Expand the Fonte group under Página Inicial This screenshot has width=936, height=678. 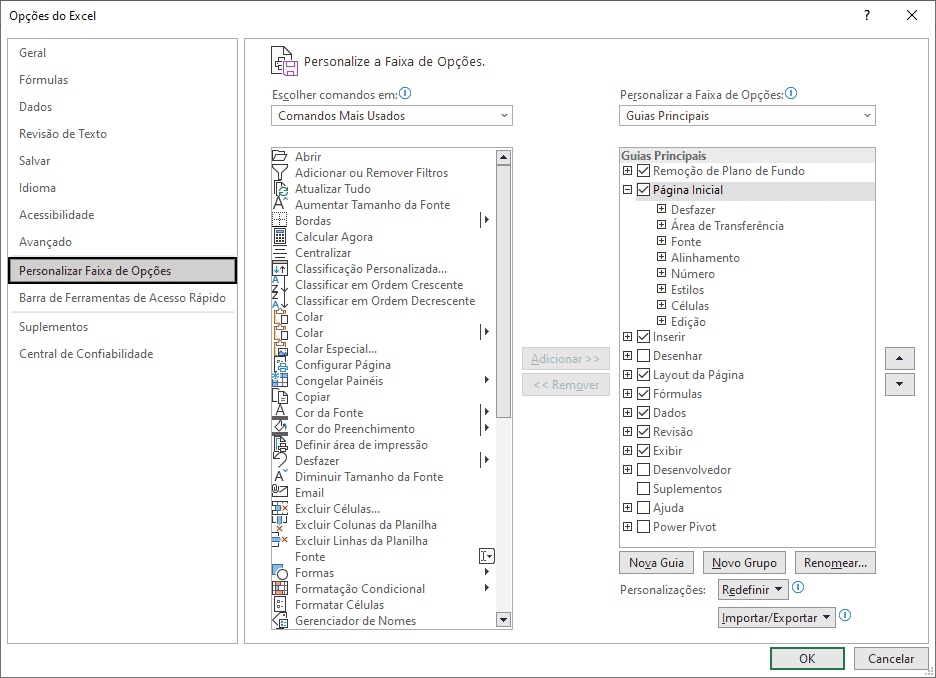(661, 241)
